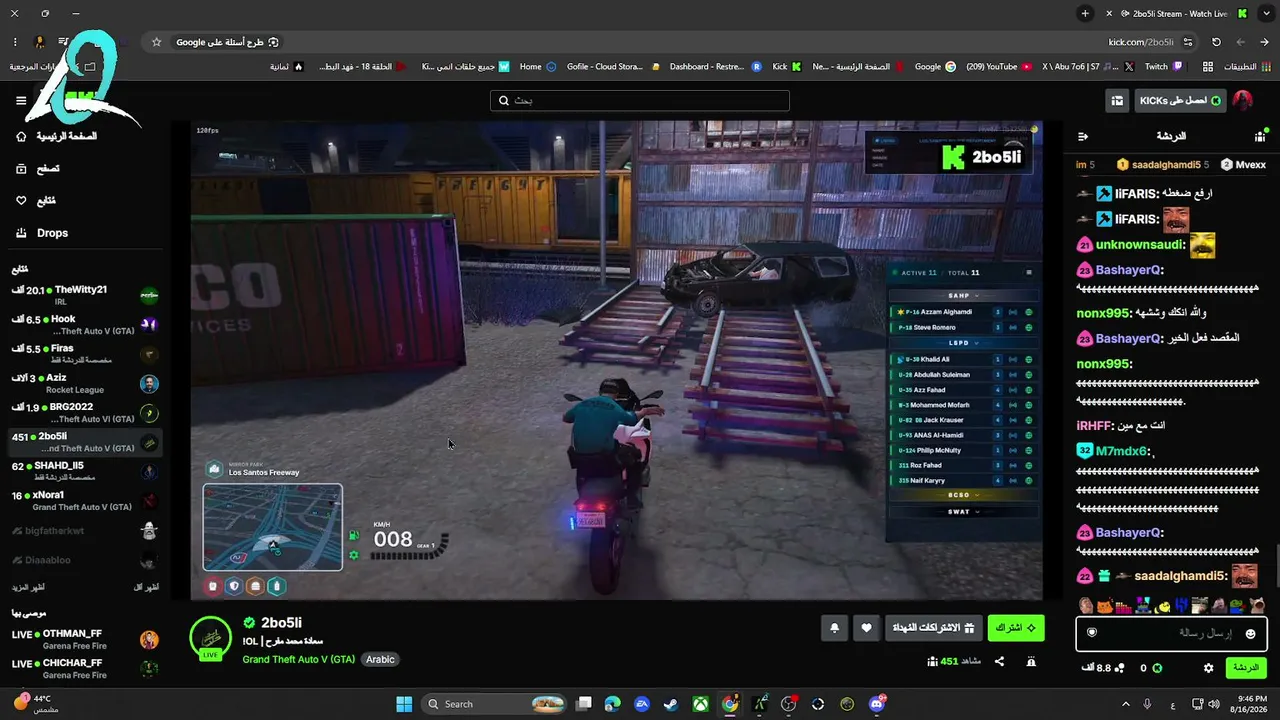Open the Twitch bookmark
Viewport: 1280px width, 720px height.
pyautogui.click(x=1164, y=67)
